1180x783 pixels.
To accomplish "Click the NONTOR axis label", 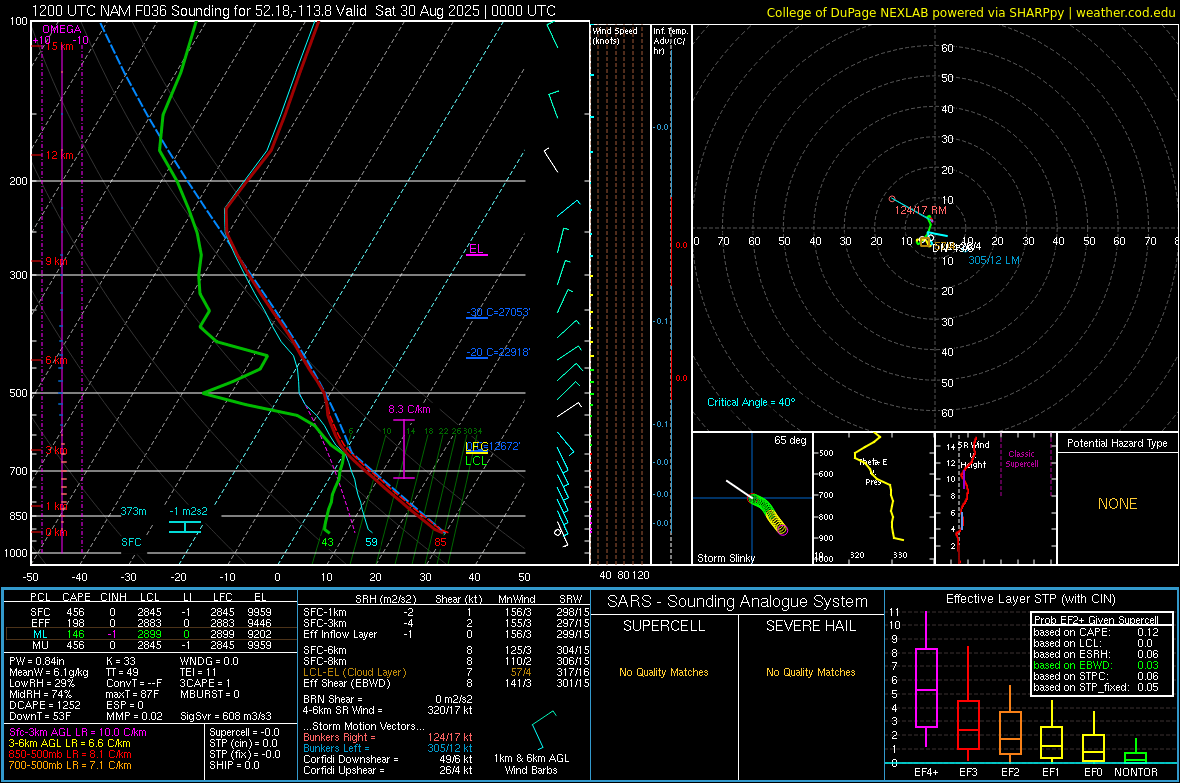I will tap(1136, 772).
